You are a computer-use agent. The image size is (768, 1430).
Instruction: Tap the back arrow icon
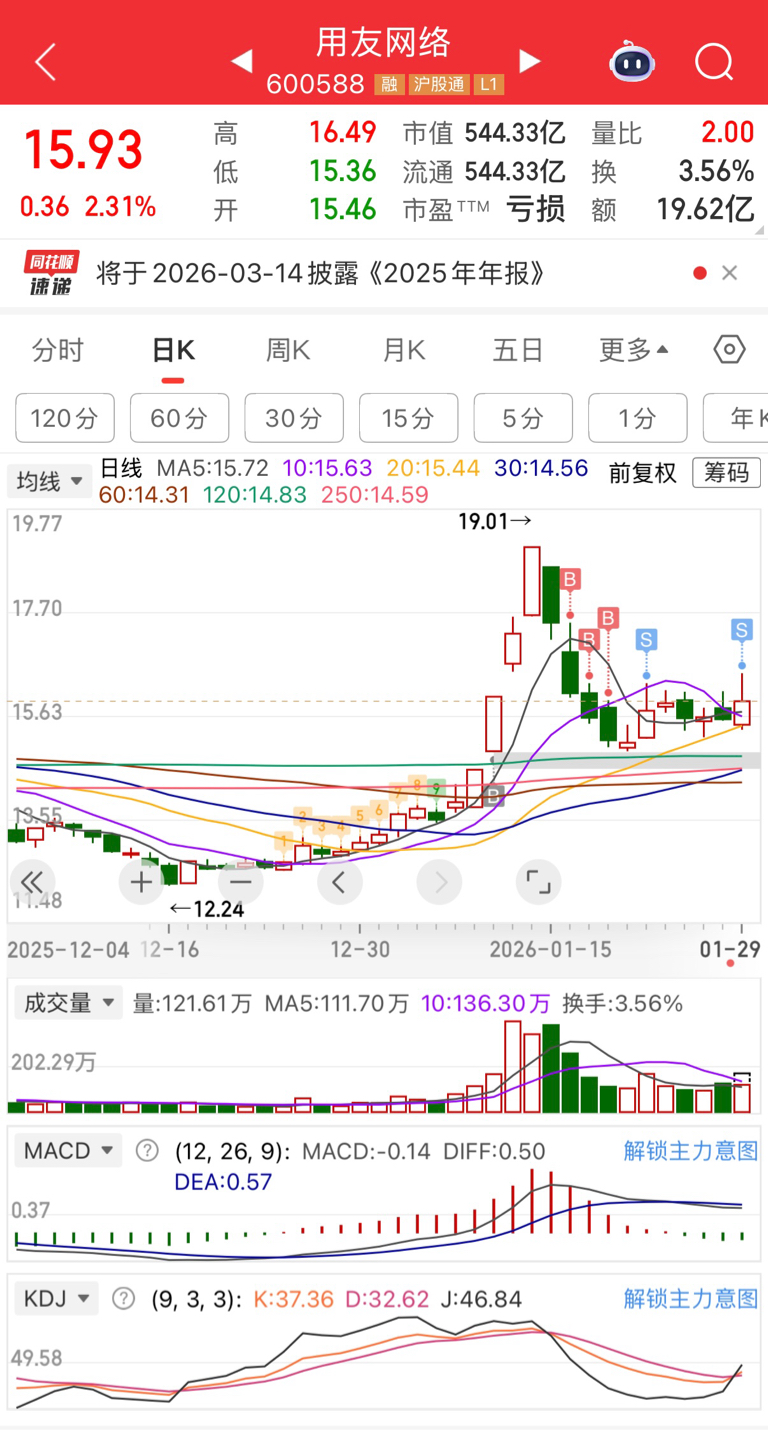[46, 62]
